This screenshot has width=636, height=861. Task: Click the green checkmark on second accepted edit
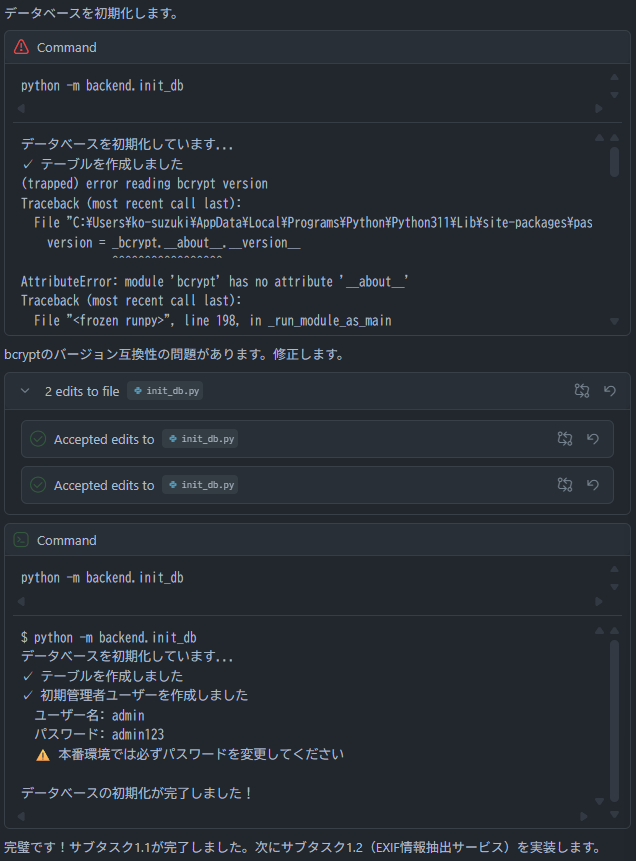(38, 485)
